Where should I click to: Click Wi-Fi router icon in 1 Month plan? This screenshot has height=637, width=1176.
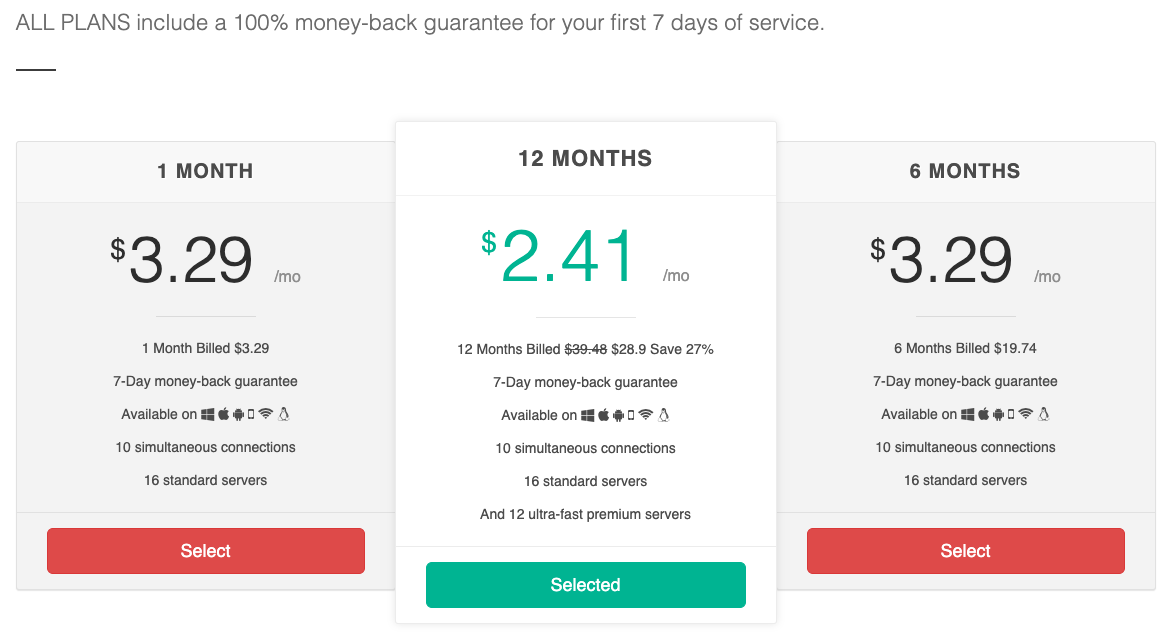pos(266,413)
